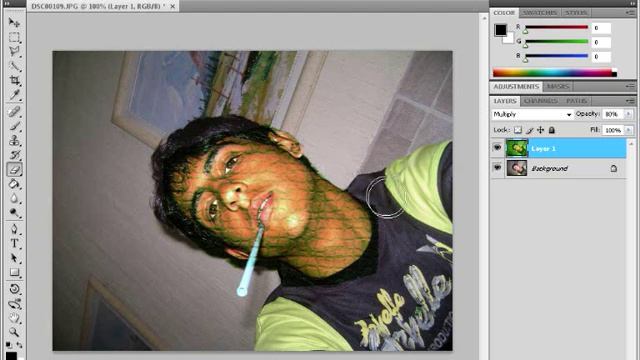
Task: Select the Rectangular Marquee tool
Action: 14,37
